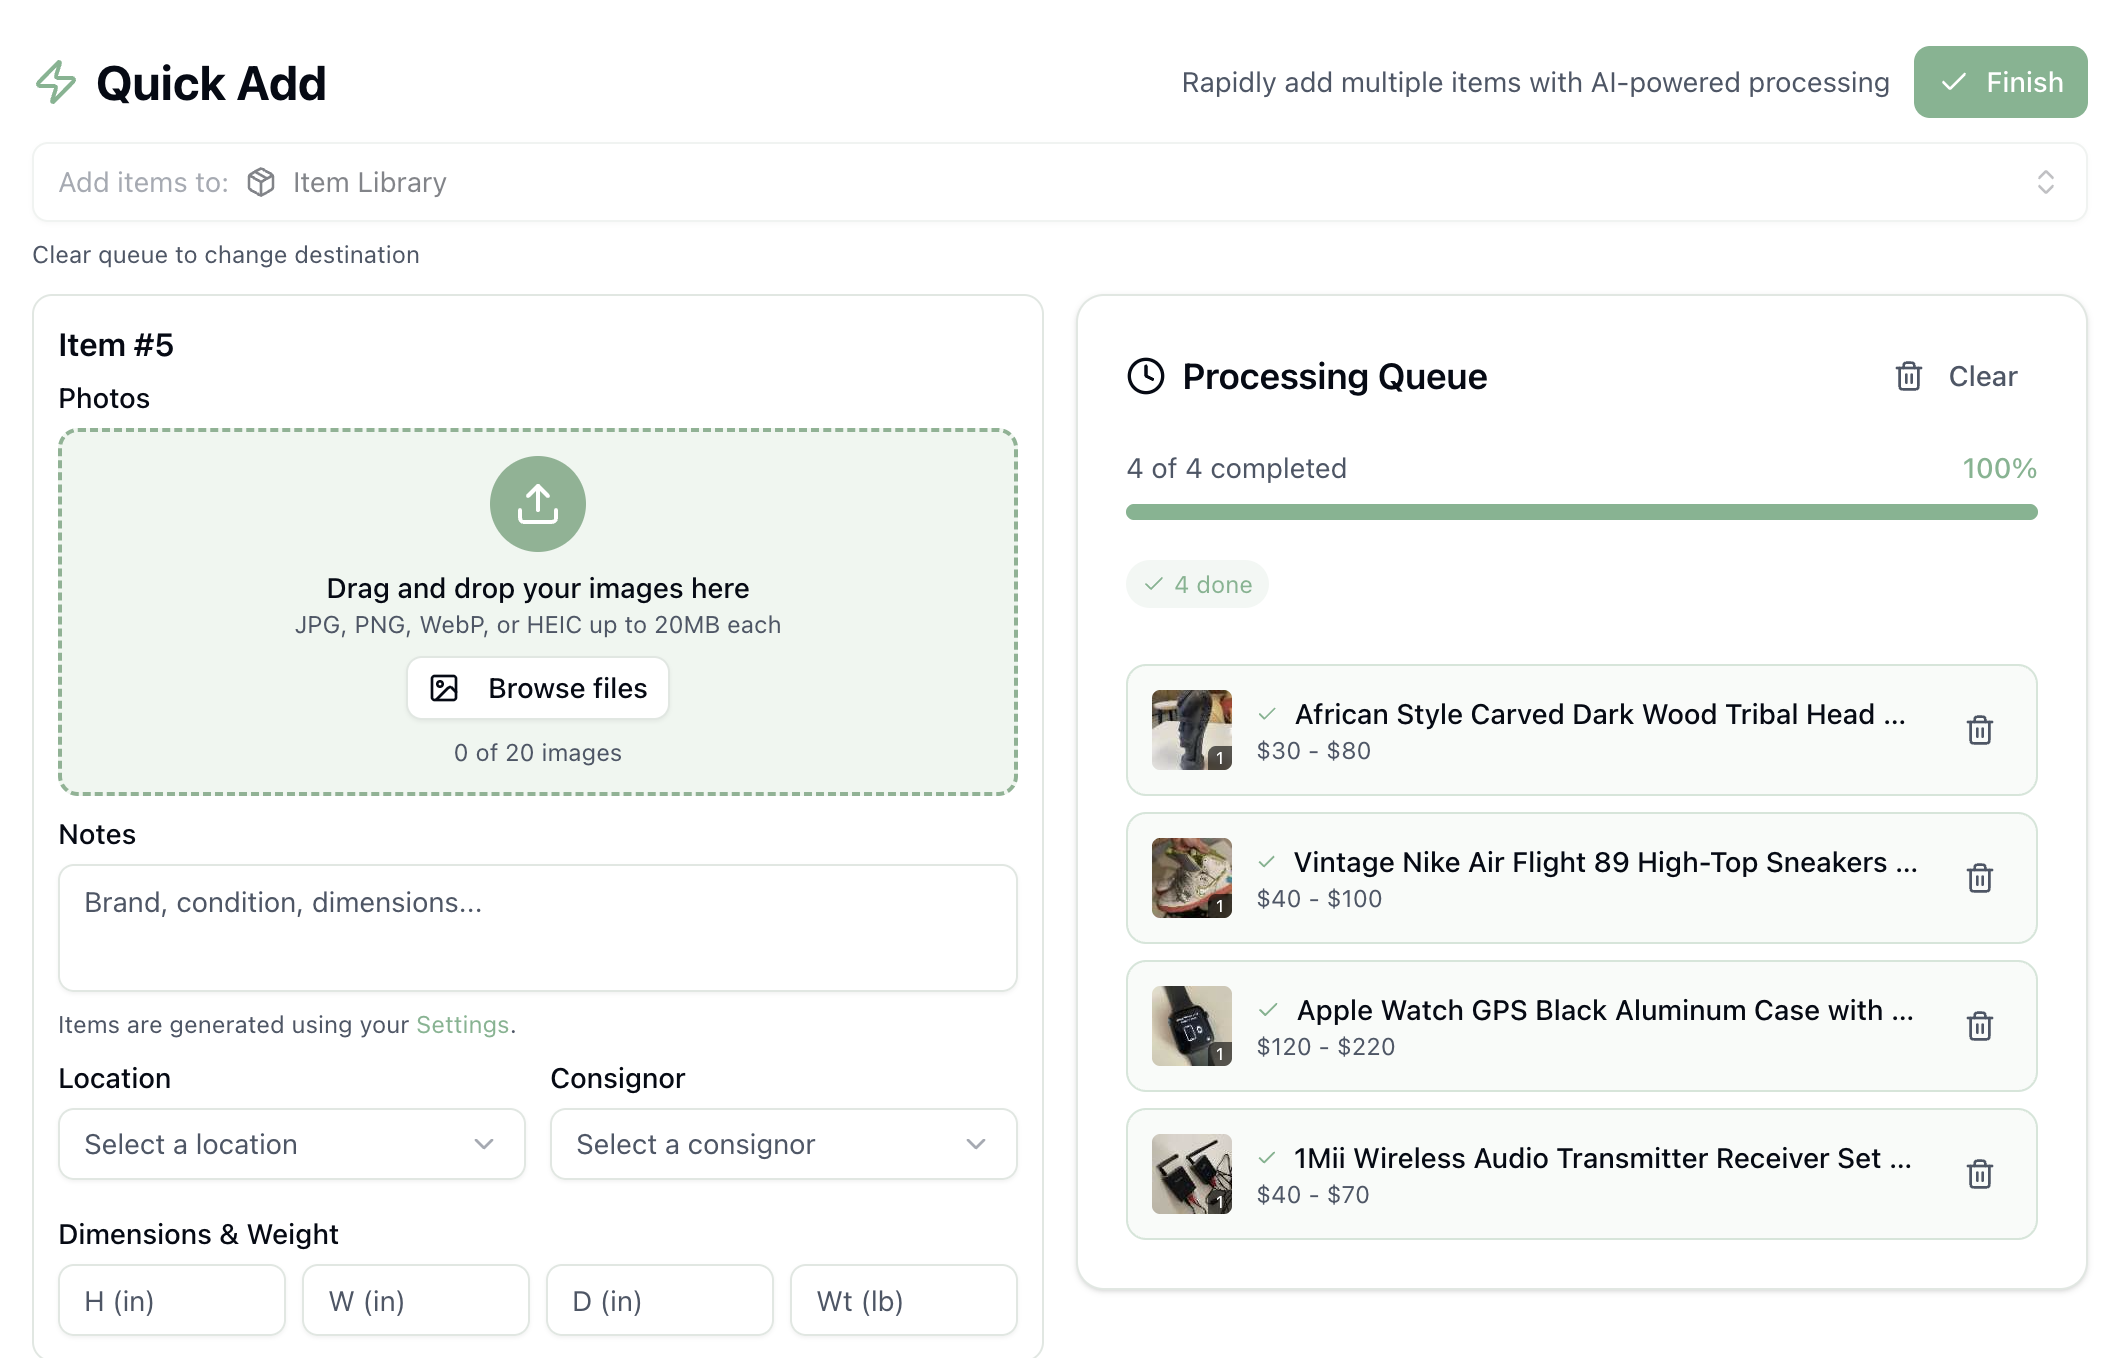Click the green upload arrow icon

click(x=537, y=504)
